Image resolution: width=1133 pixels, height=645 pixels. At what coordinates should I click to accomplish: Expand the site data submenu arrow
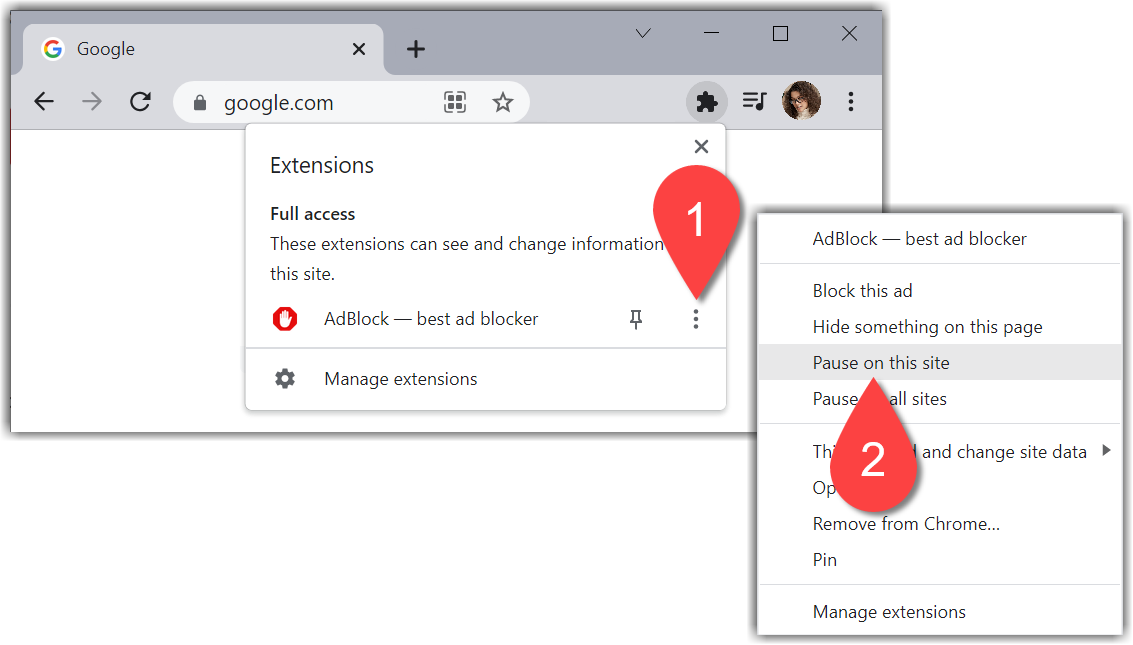[x=1106, y=451]
